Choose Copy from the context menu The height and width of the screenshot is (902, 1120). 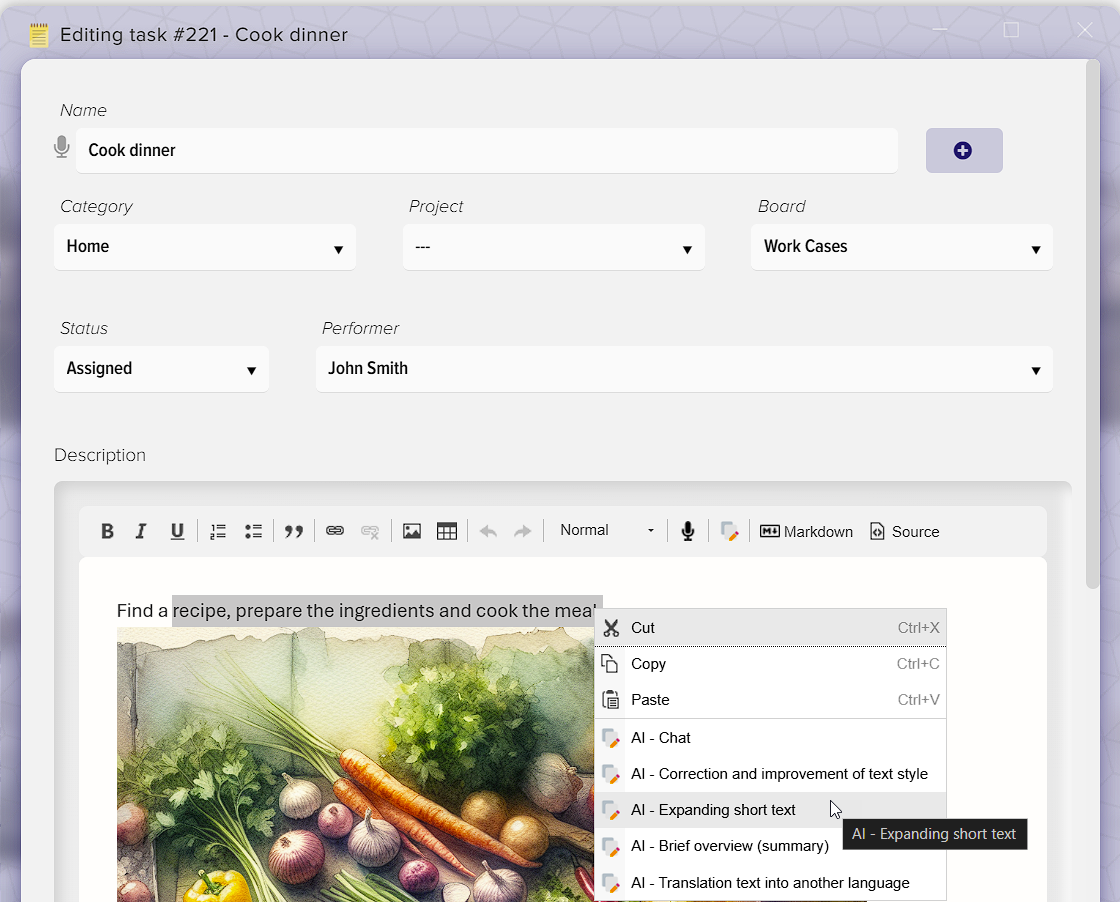[771, 664]
